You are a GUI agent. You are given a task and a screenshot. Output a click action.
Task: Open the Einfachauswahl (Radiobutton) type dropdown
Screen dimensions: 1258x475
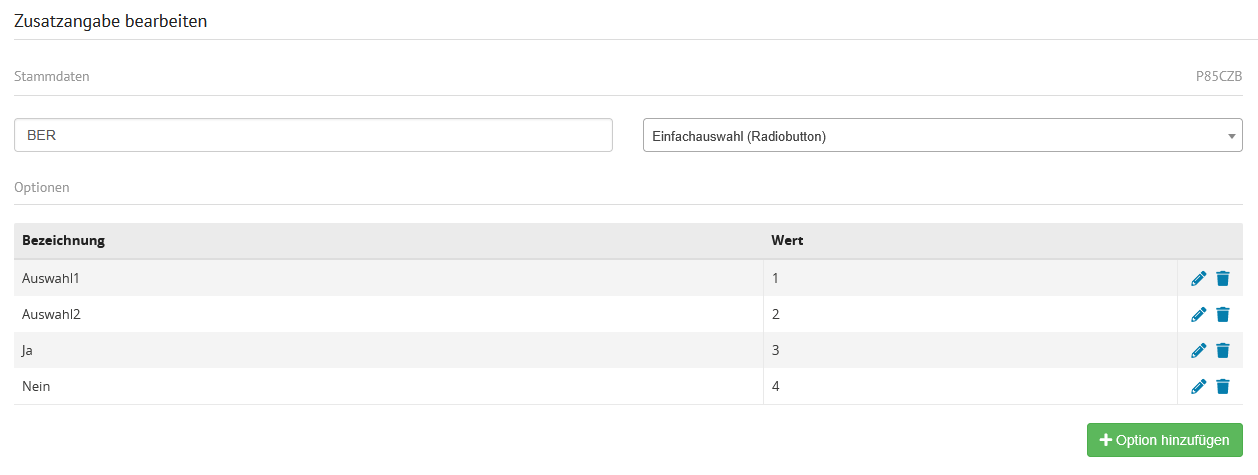pos(942,136)
